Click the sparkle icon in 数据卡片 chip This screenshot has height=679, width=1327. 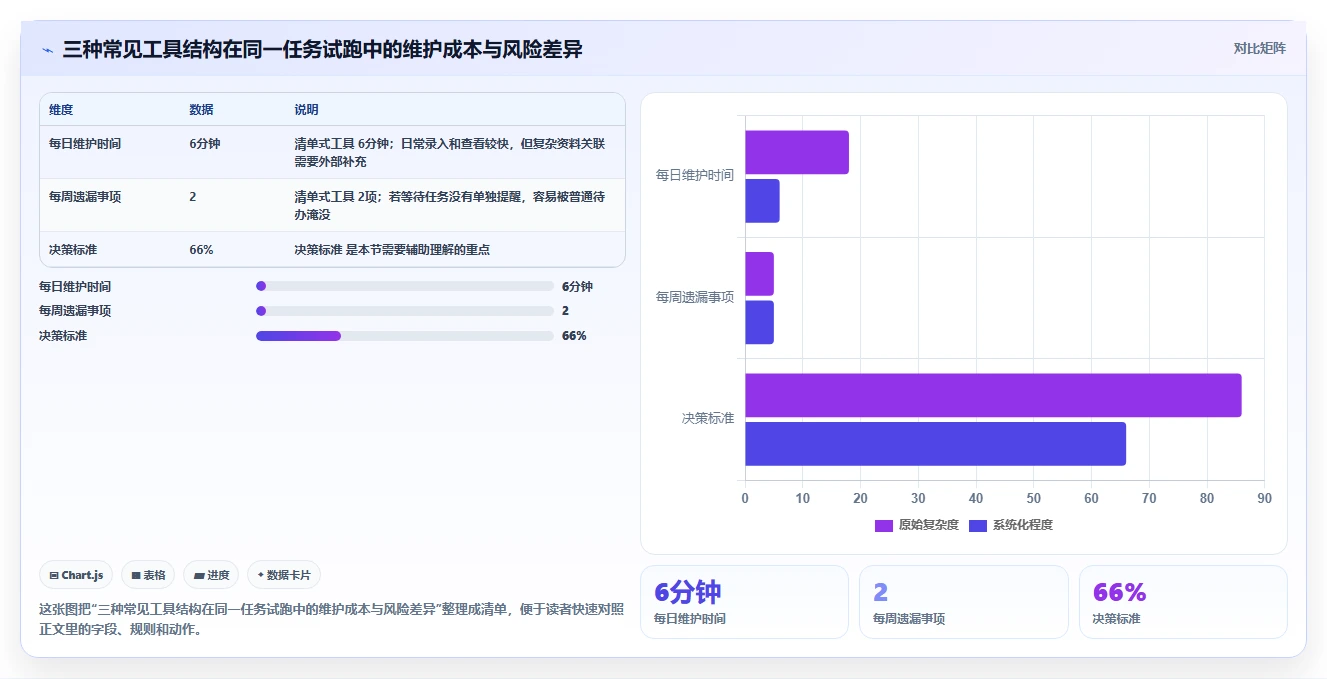pos(261,575)
